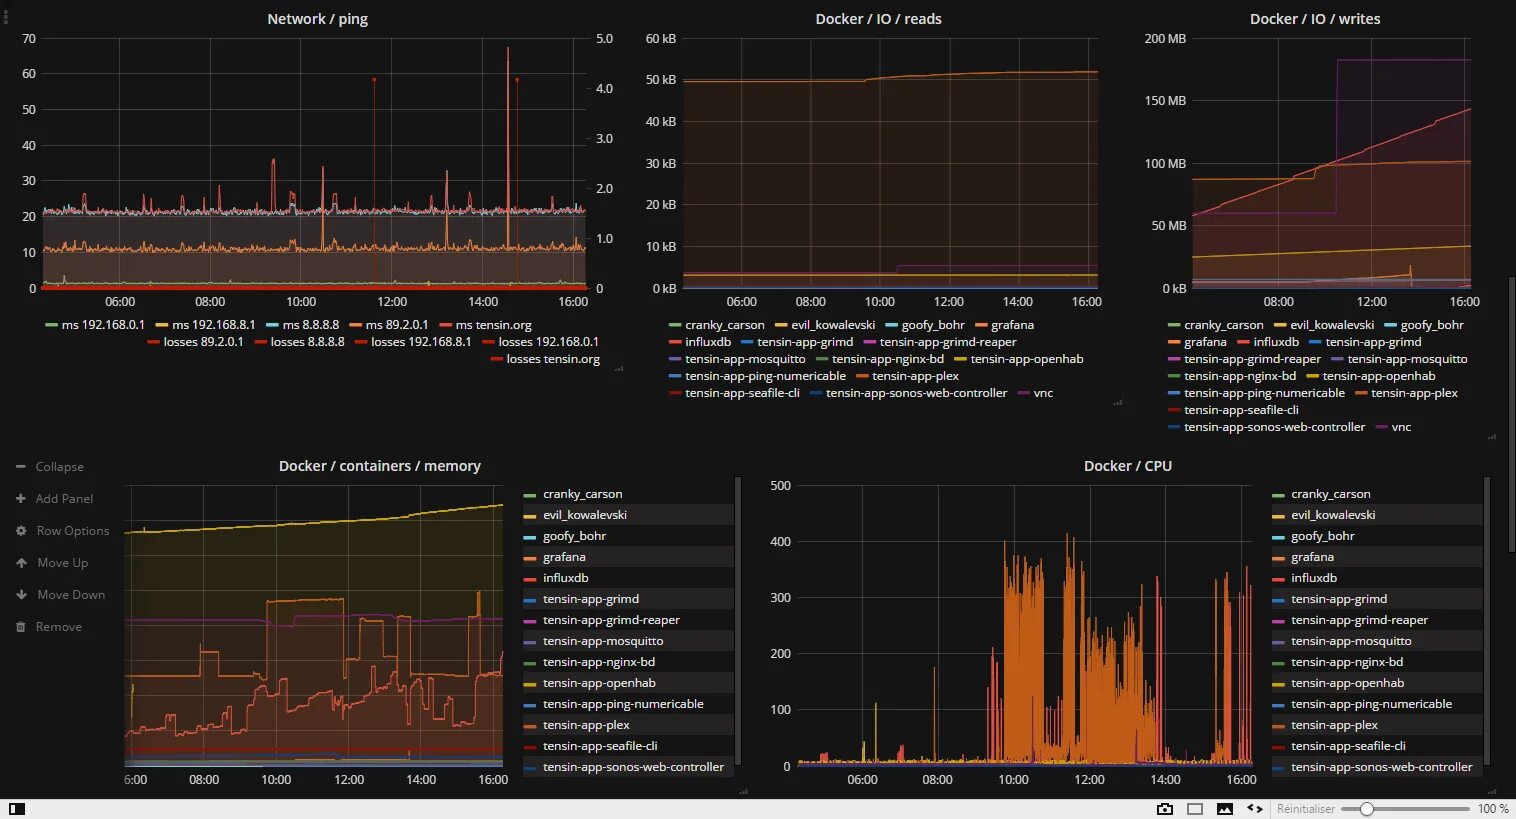
Task: Open Docker / containers / memory title menu
Action: coord(379,466)
